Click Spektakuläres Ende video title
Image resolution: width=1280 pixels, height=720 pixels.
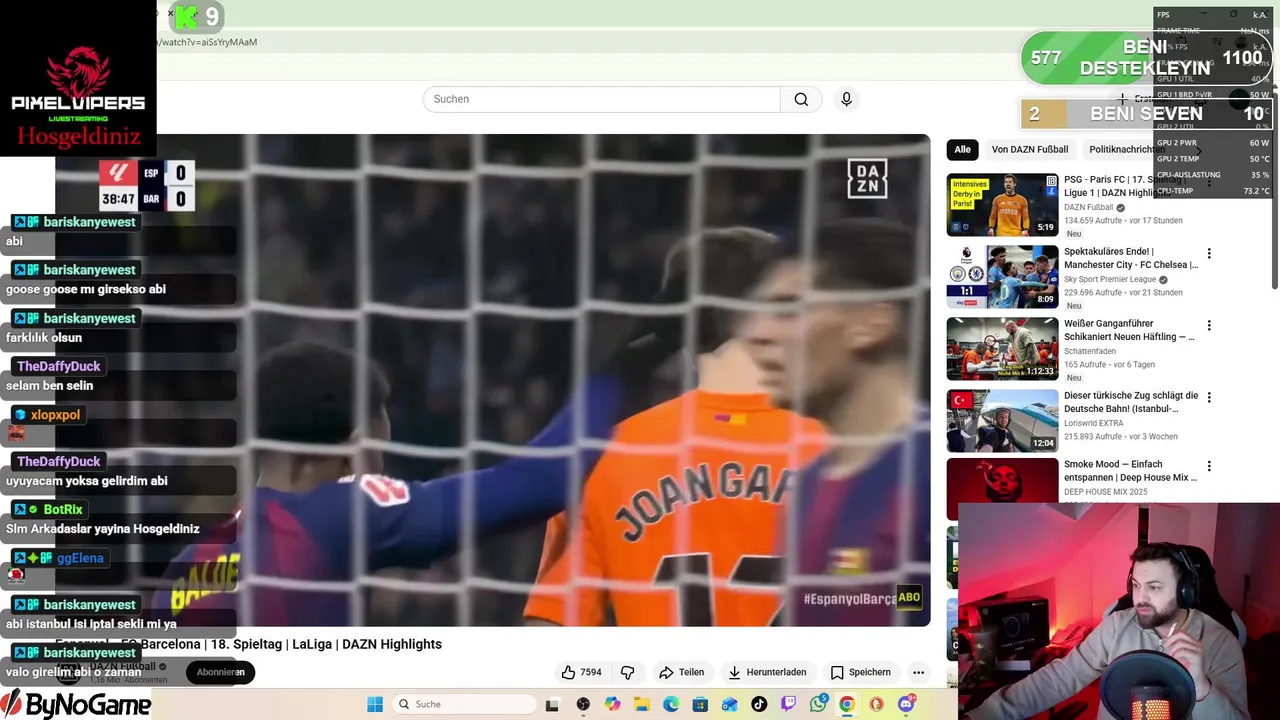[x=1130, y=258]
